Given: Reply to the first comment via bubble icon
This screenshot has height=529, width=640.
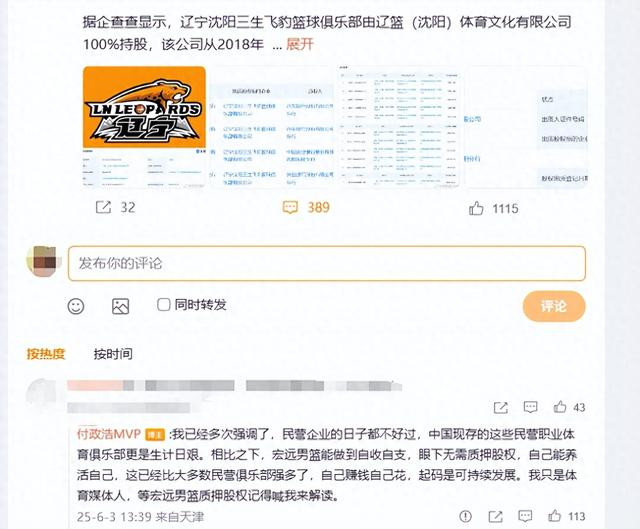Looking at the screenshot, I should tap(530, 407).
